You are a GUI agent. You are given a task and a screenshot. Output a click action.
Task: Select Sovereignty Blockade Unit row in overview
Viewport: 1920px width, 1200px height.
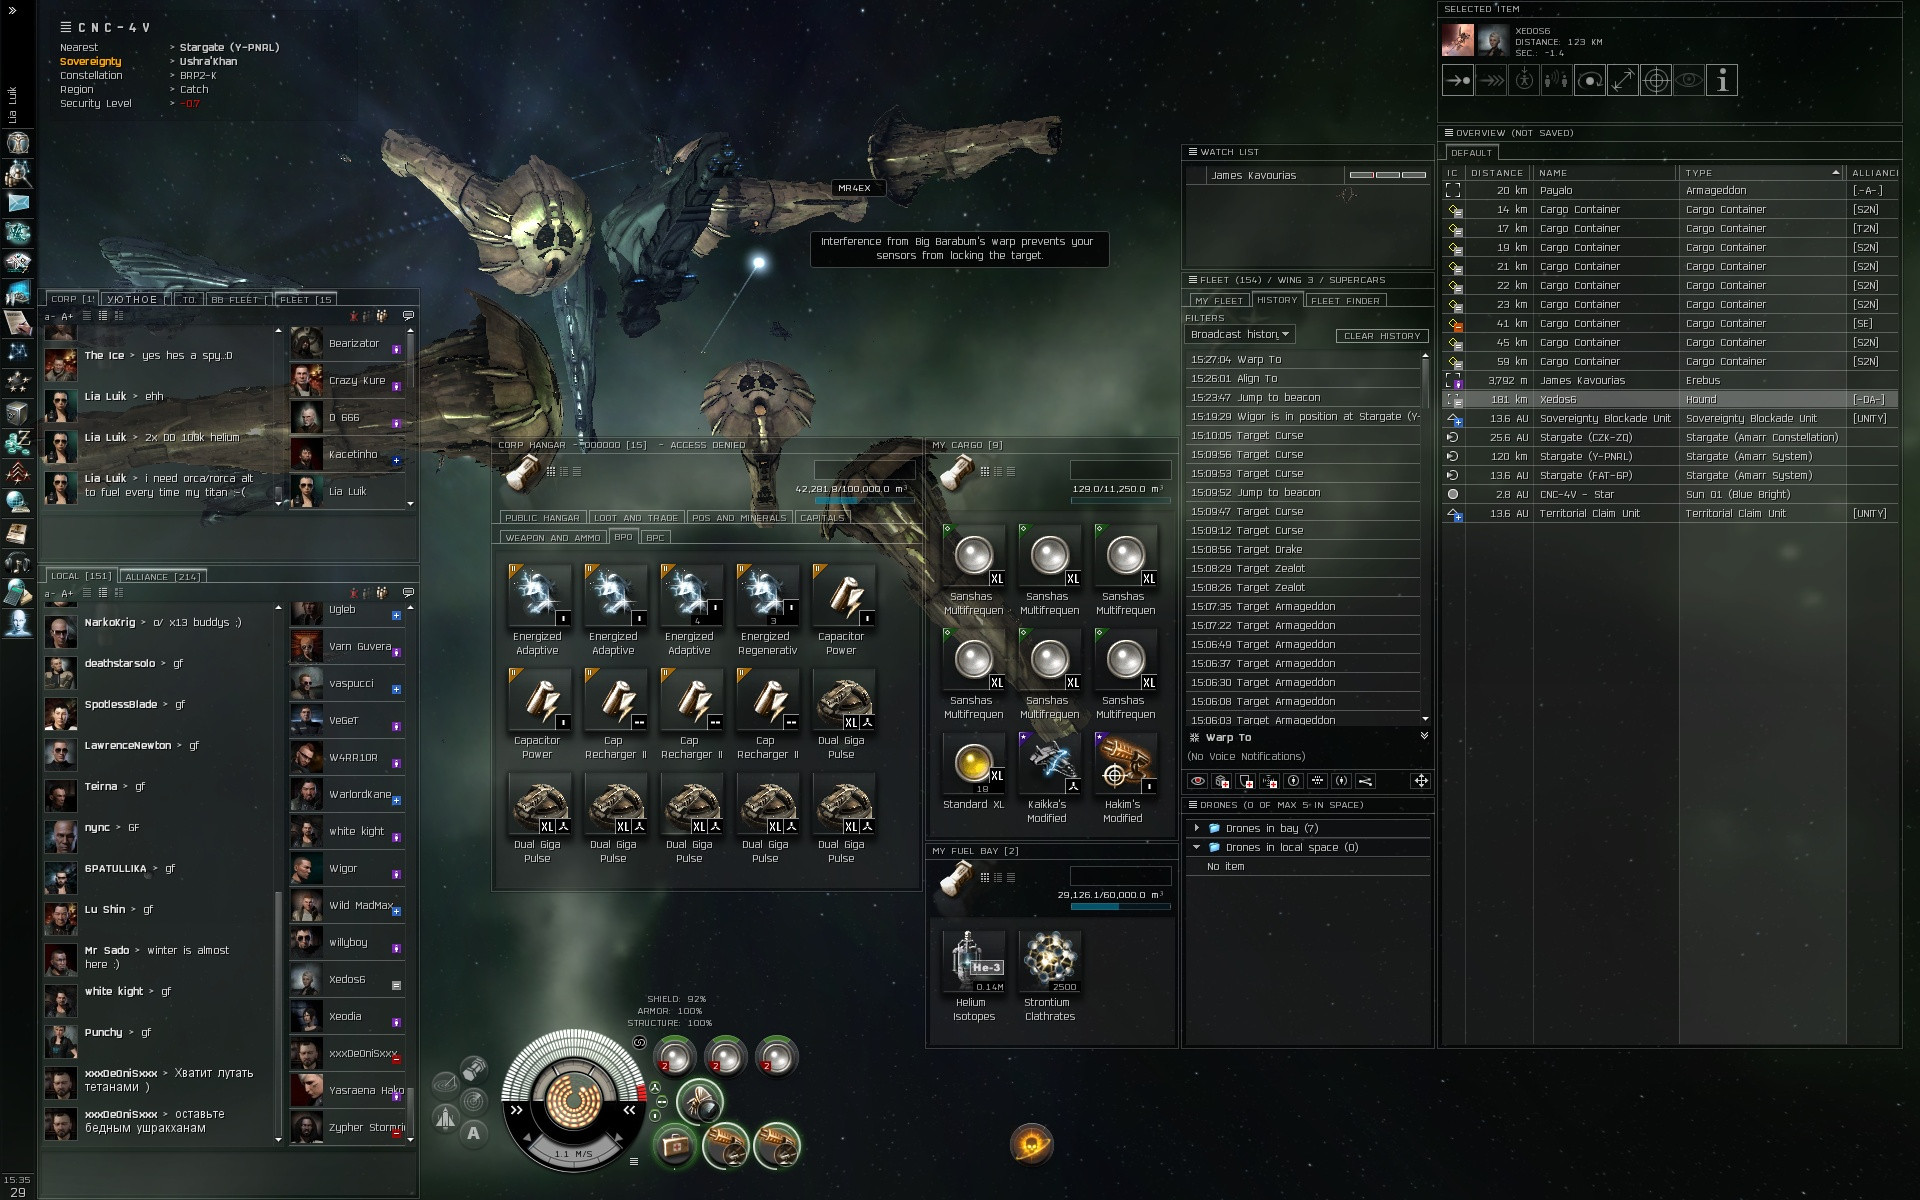pyautogui.click(x=1670, y=418)
